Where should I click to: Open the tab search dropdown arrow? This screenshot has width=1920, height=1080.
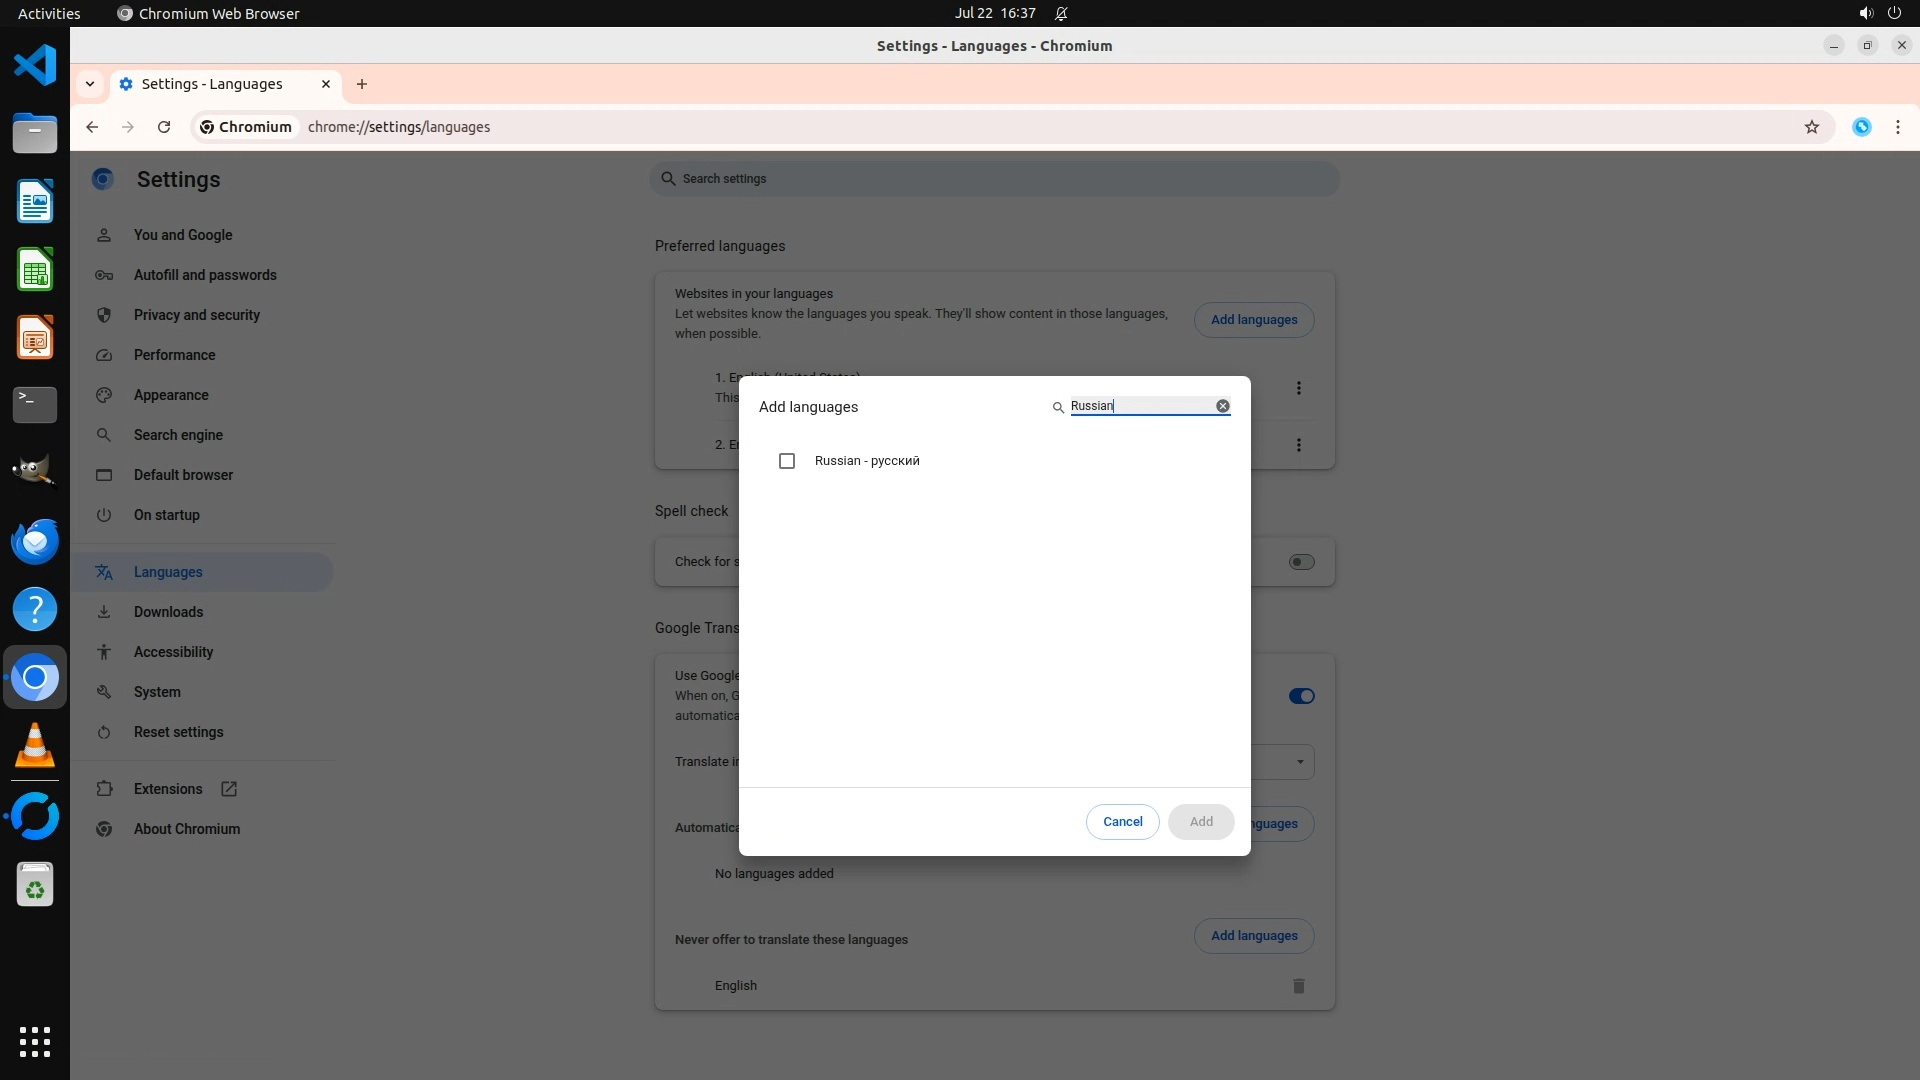[x=90, y=84]
